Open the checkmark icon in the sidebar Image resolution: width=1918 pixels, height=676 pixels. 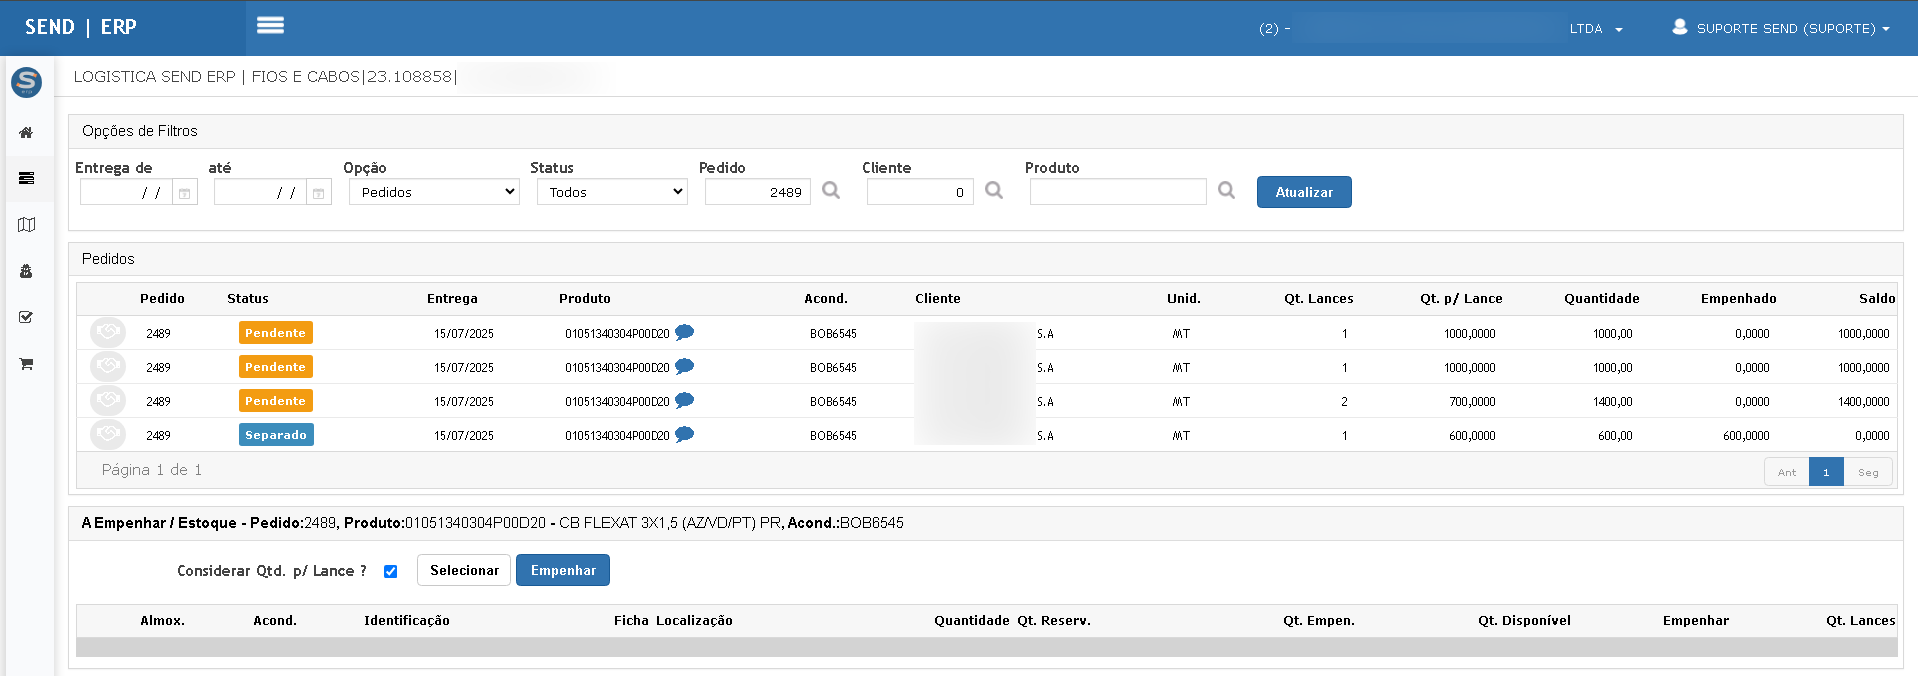26,317
